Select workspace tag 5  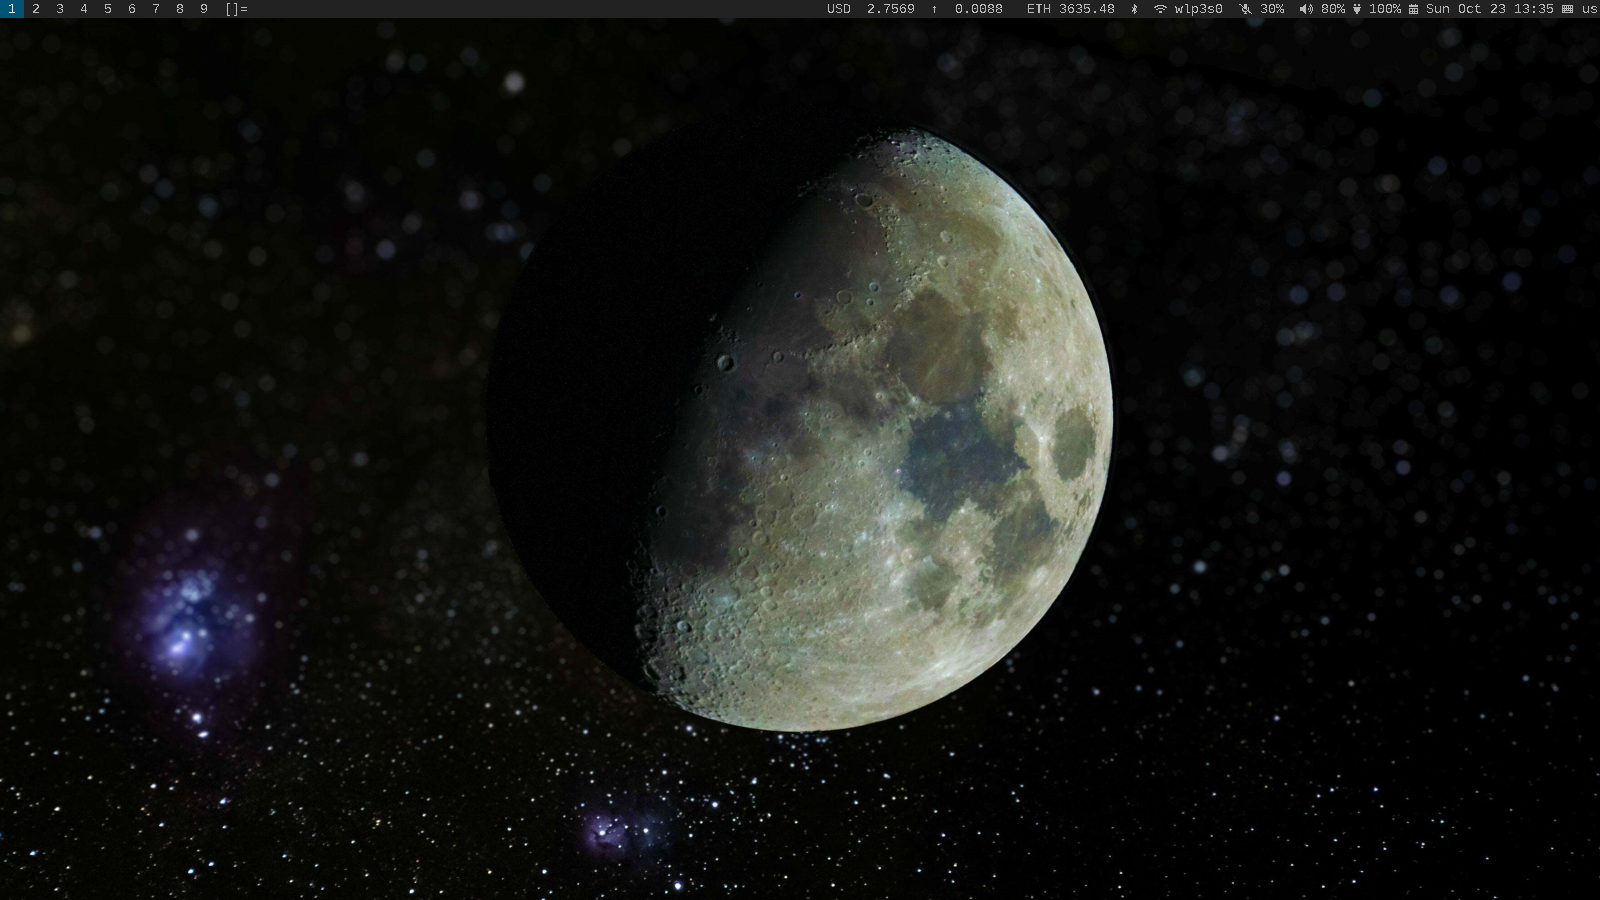click(x=108, y=9)
